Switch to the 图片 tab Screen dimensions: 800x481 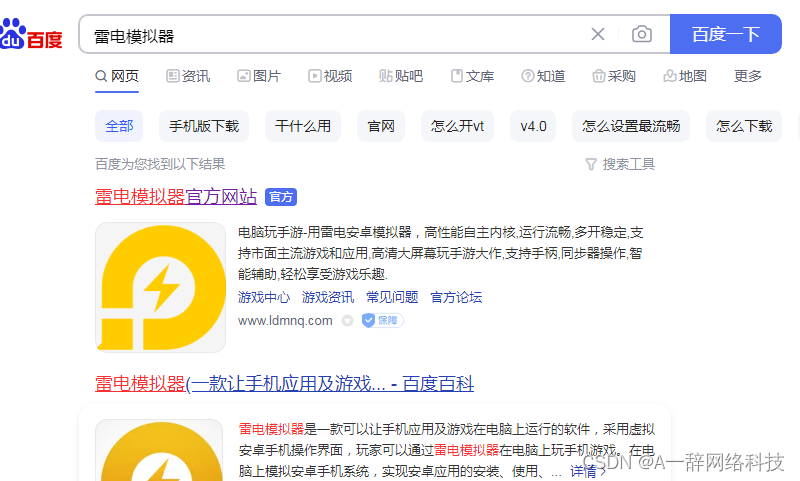pos(259,77)
